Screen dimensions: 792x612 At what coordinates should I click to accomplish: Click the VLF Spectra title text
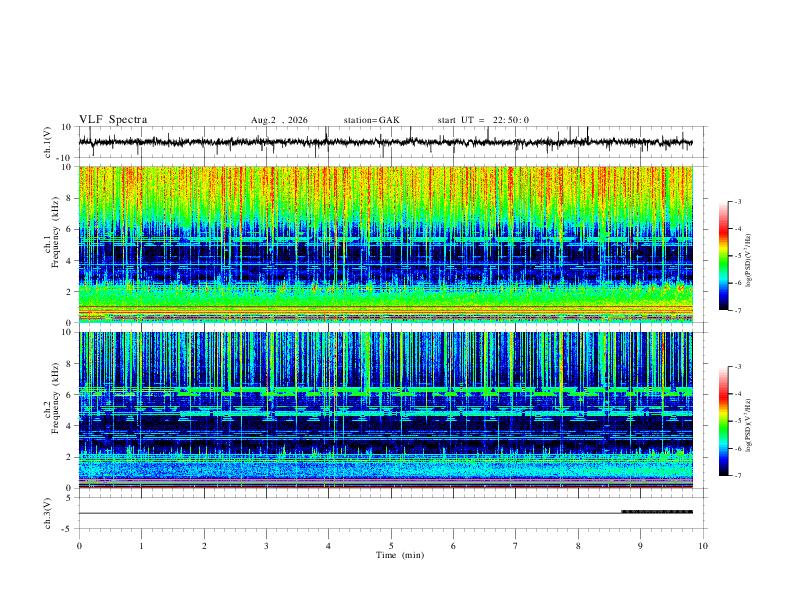click(x=113, y=120)
